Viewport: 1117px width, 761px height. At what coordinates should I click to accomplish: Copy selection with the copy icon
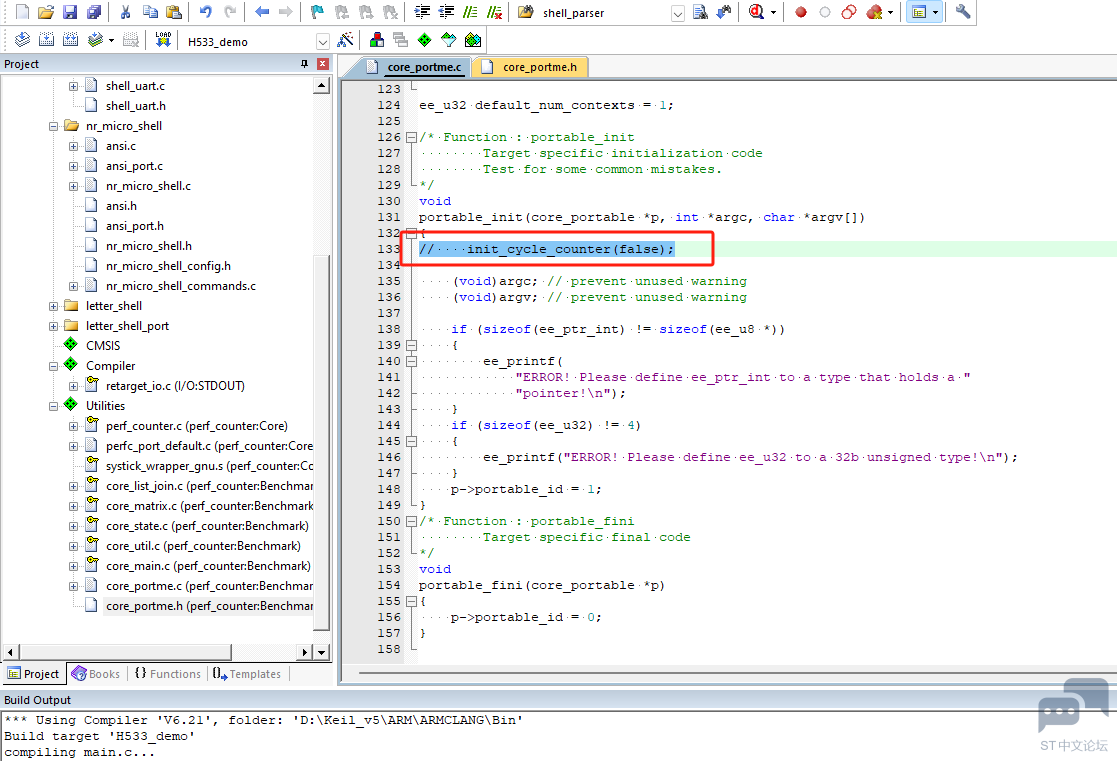point(150,12)
